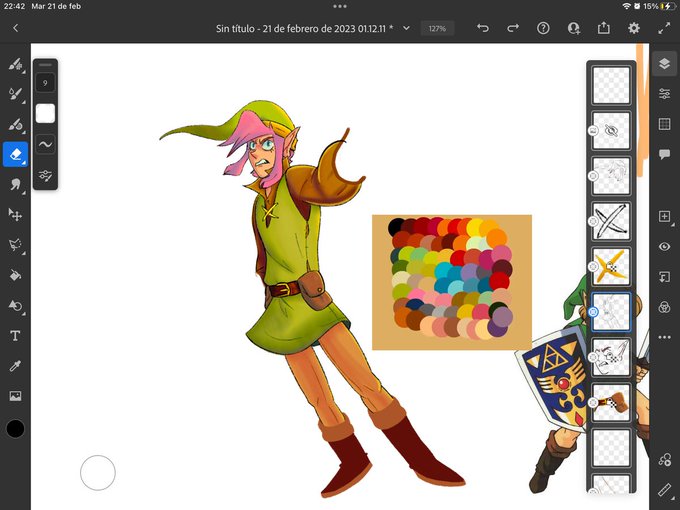The image size is (680, 510).
Task: Open Layer properties panel
Action: (664, 94)
